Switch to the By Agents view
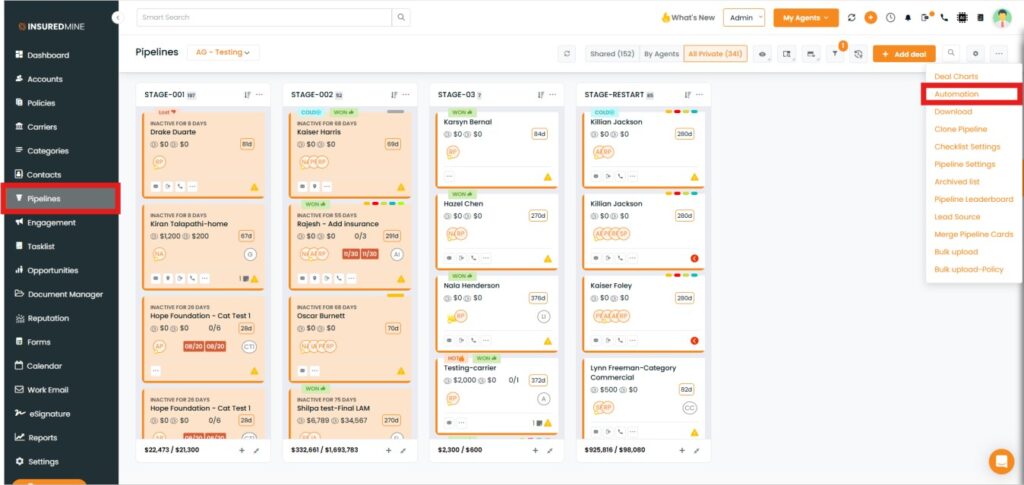 click(661, 54)
